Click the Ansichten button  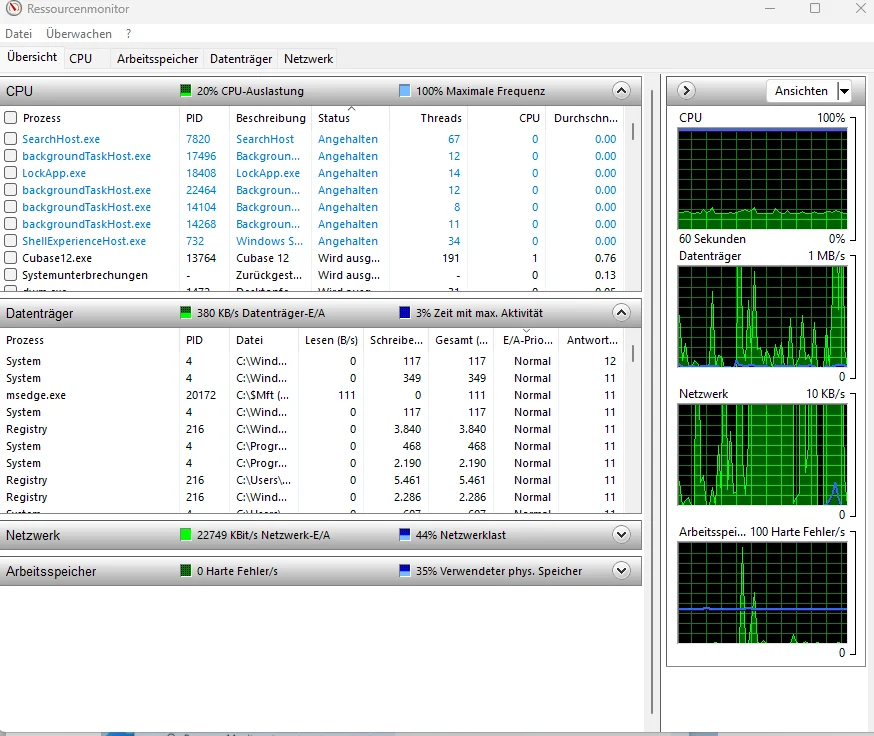[x=802, y=90]
